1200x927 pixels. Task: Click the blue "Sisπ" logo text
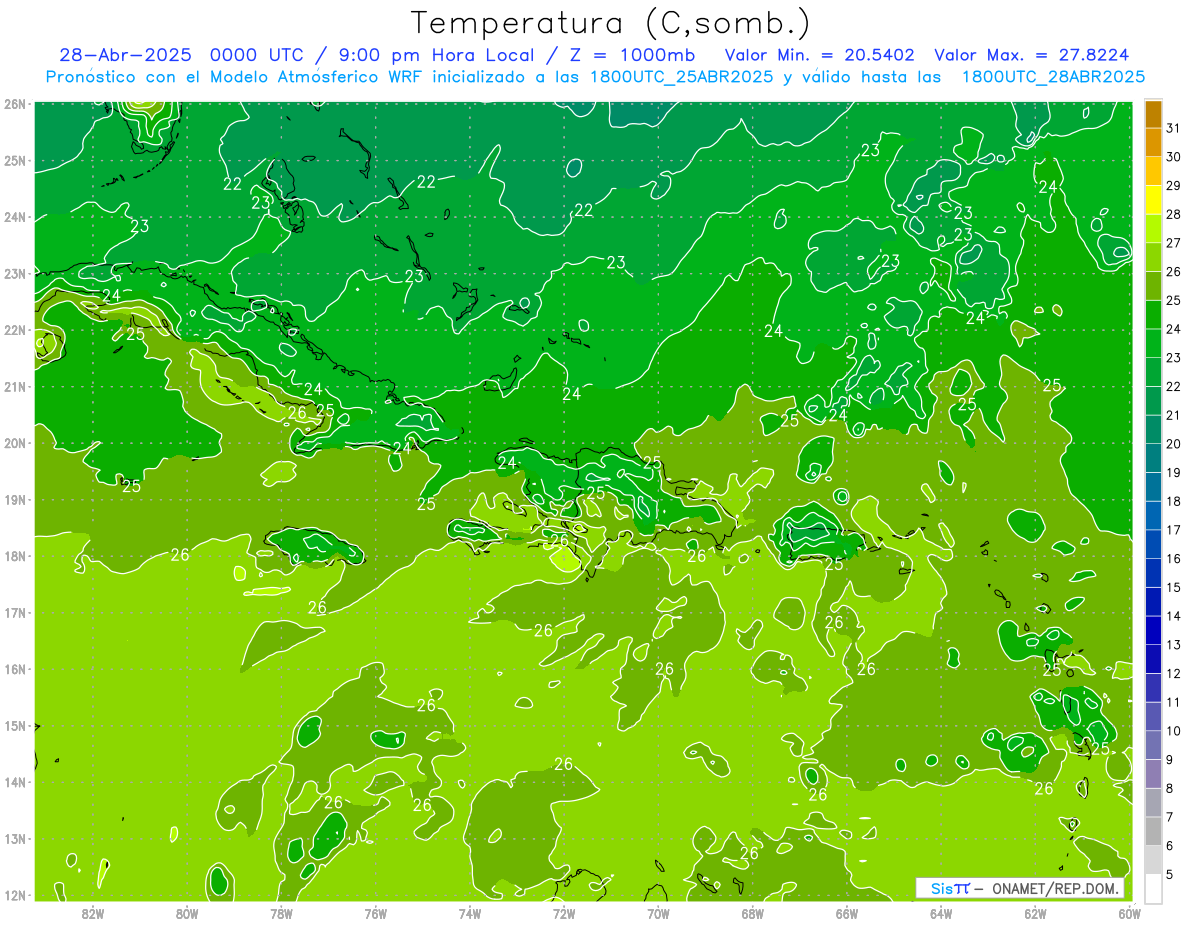949,888
